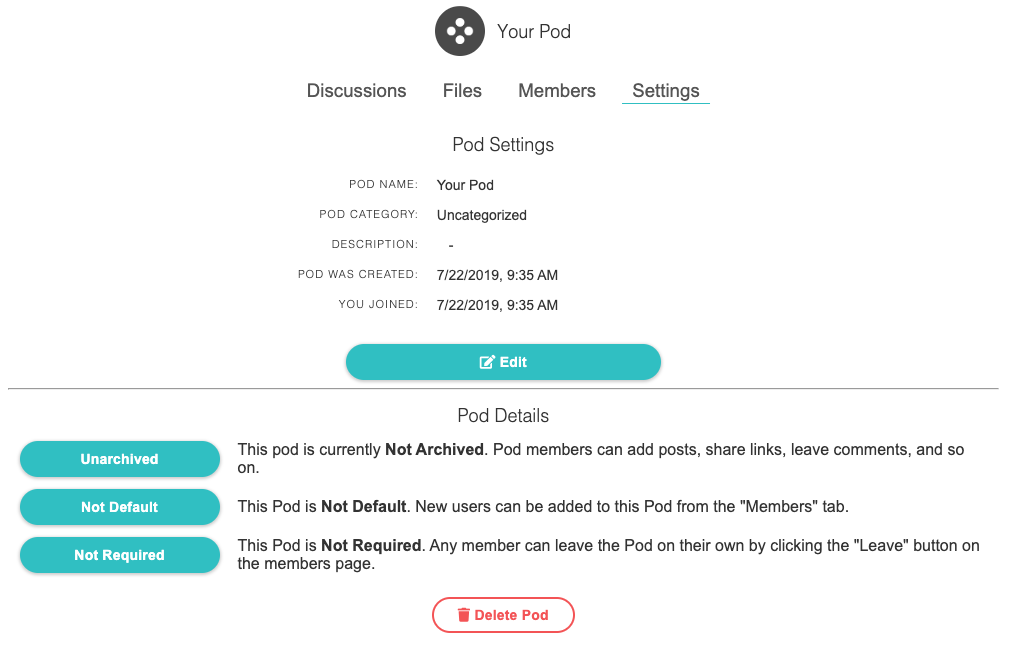
Task: Click the "Your Pod" header title
Action: click(x=534, y=32)
